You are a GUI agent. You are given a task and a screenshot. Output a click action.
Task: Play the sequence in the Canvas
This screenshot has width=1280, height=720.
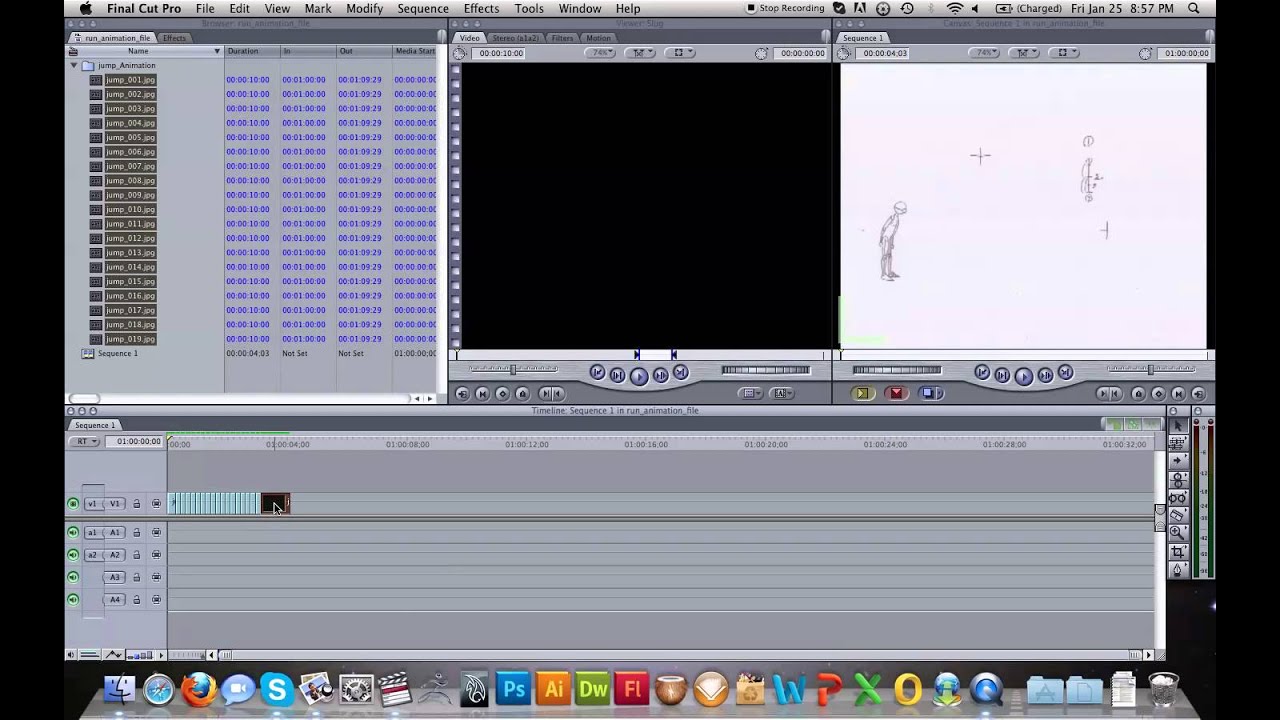pos(1023,376)
